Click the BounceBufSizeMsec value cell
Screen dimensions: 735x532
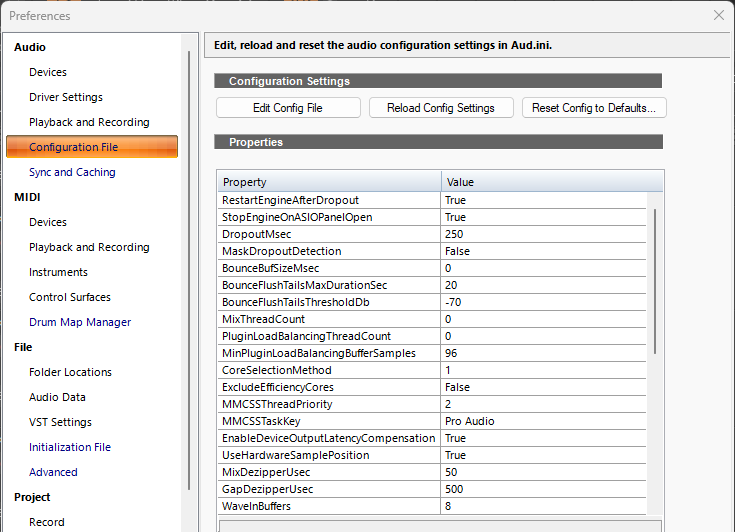pyautogui.click(x=544, y=268)
